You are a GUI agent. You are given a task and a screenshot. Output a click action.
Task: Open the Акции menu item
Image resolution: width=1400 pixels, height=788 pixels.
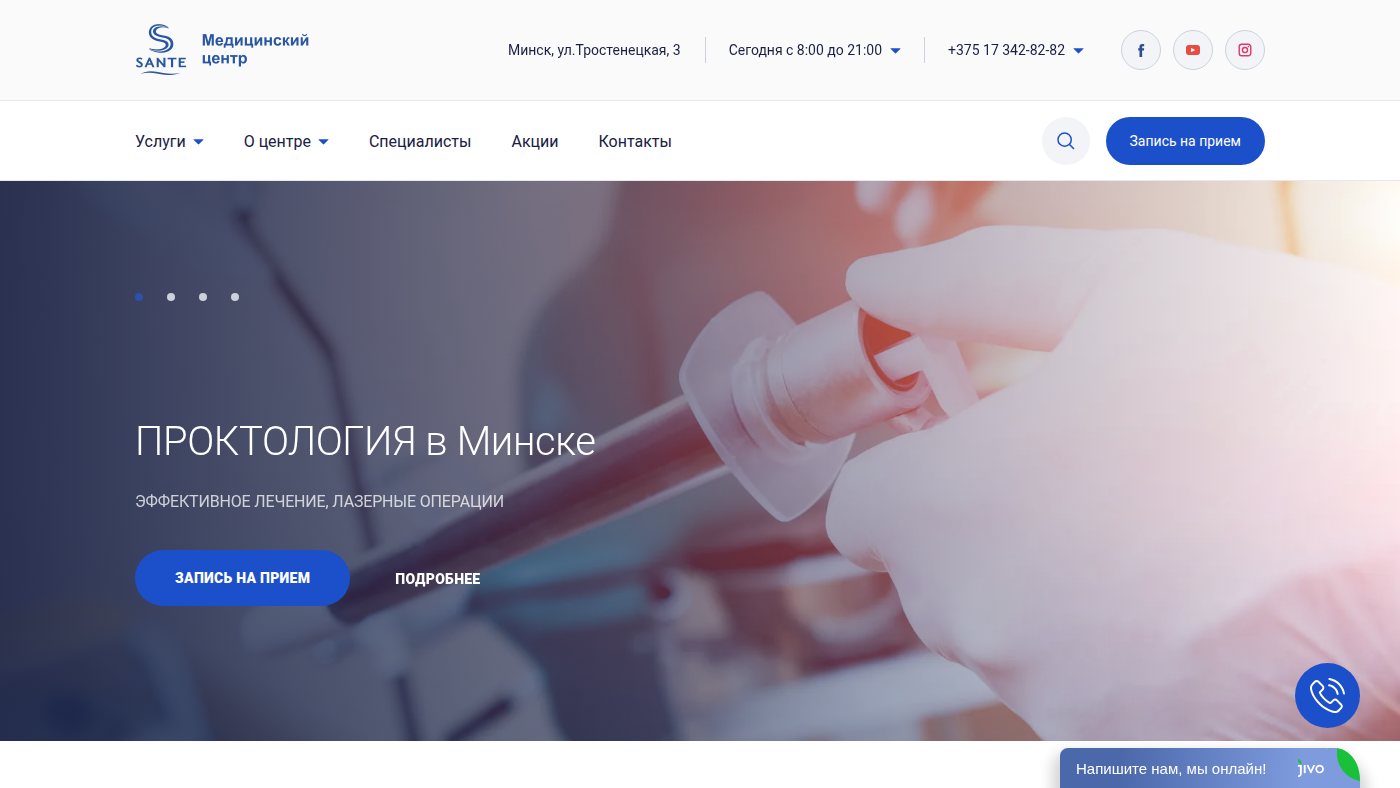[535, 142]
